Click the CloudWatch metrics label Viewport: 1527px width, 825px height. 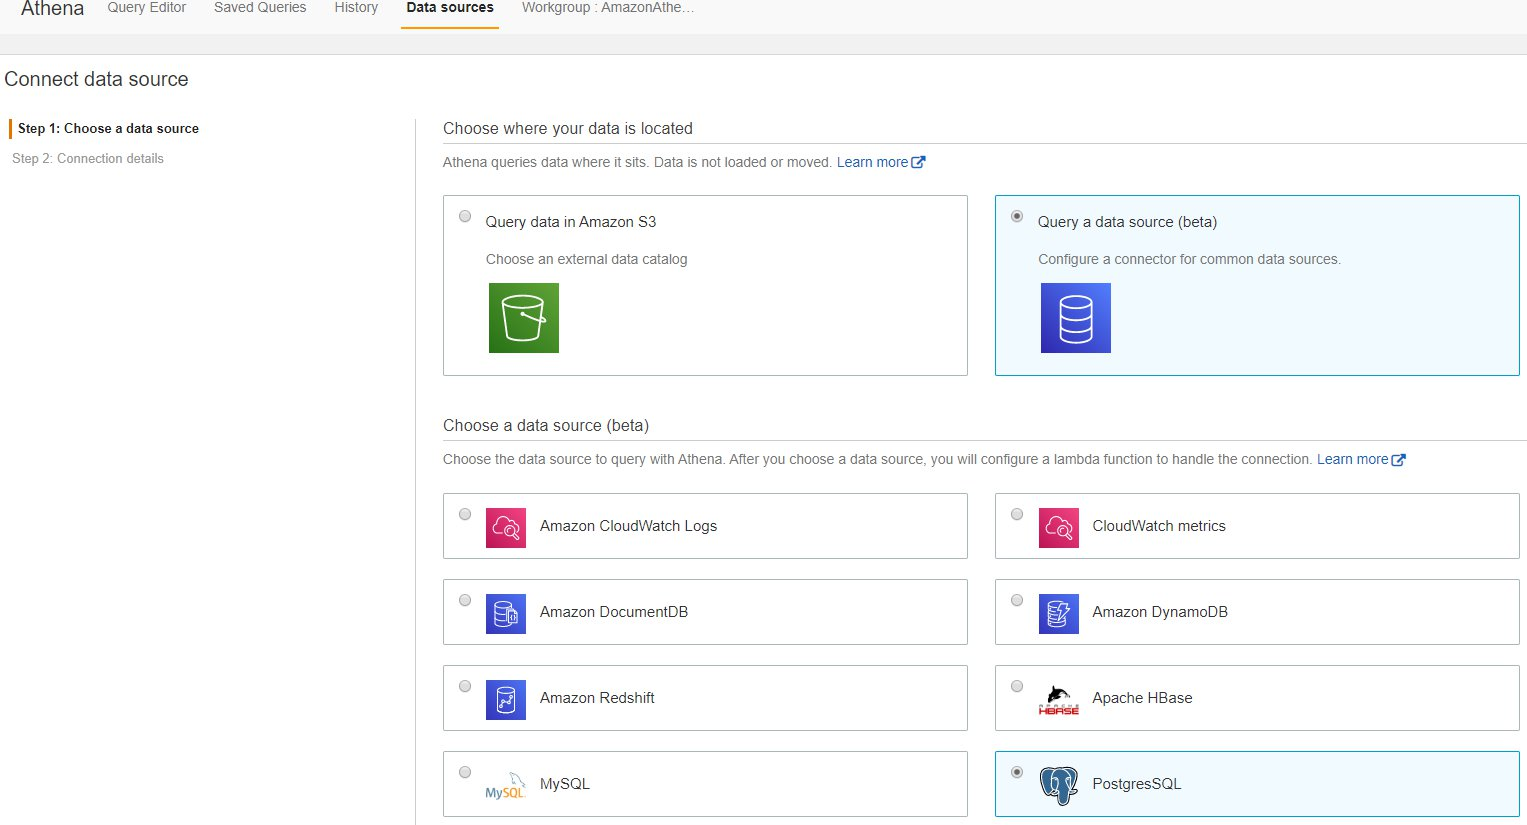[x=1159, y=526]
